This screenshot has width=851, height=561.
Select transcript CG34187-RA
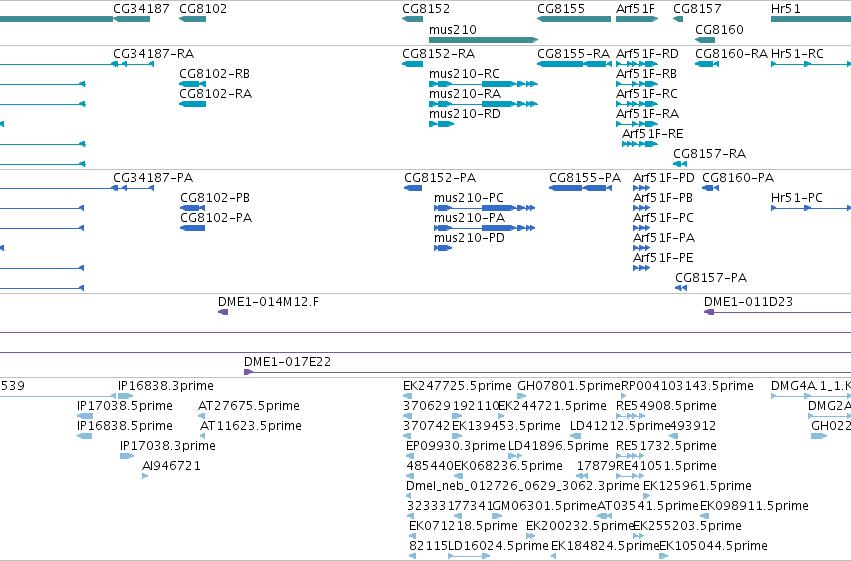coord(154,54)
